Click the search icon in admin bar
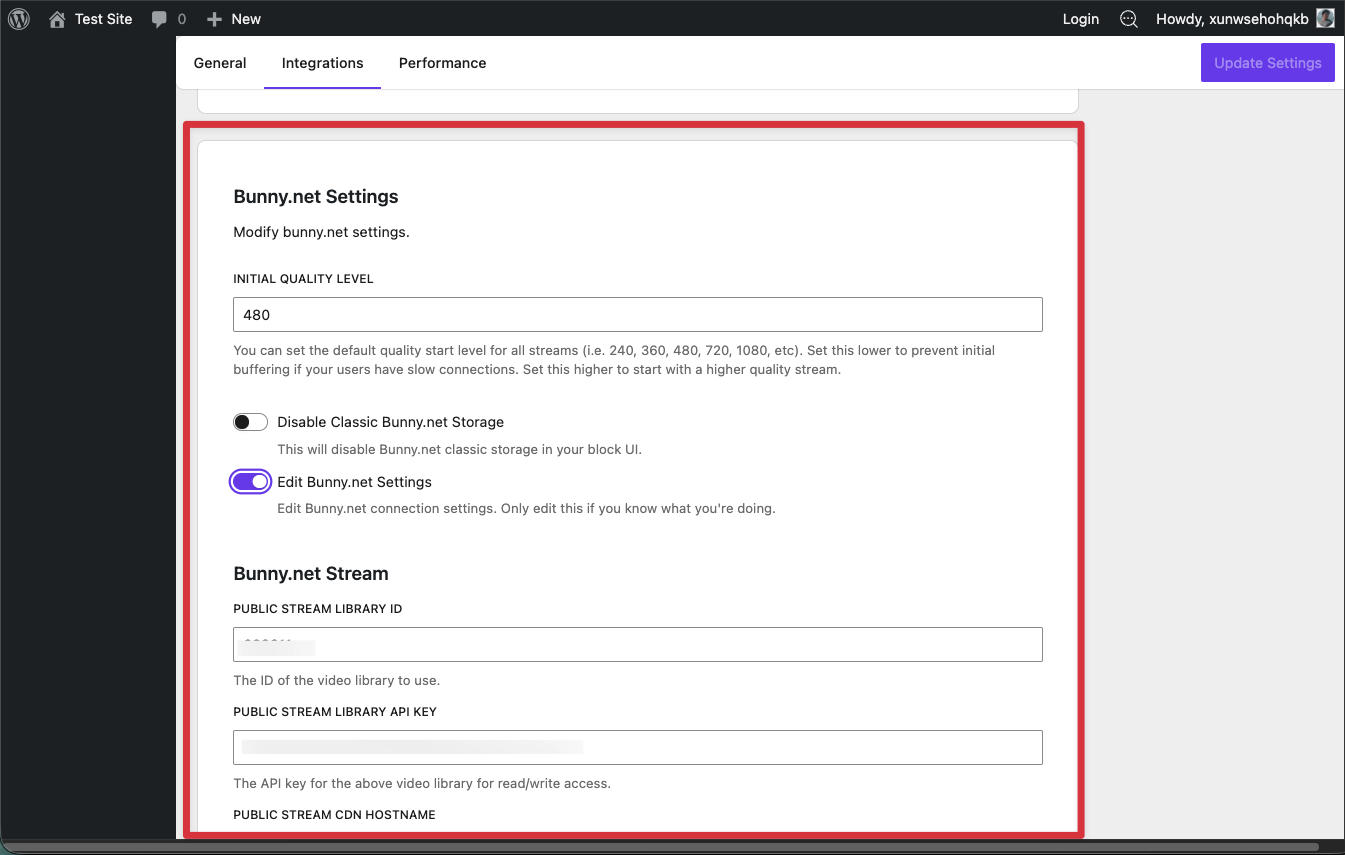Screen dimensions: 1345x855 click(x=1128, y=19)
